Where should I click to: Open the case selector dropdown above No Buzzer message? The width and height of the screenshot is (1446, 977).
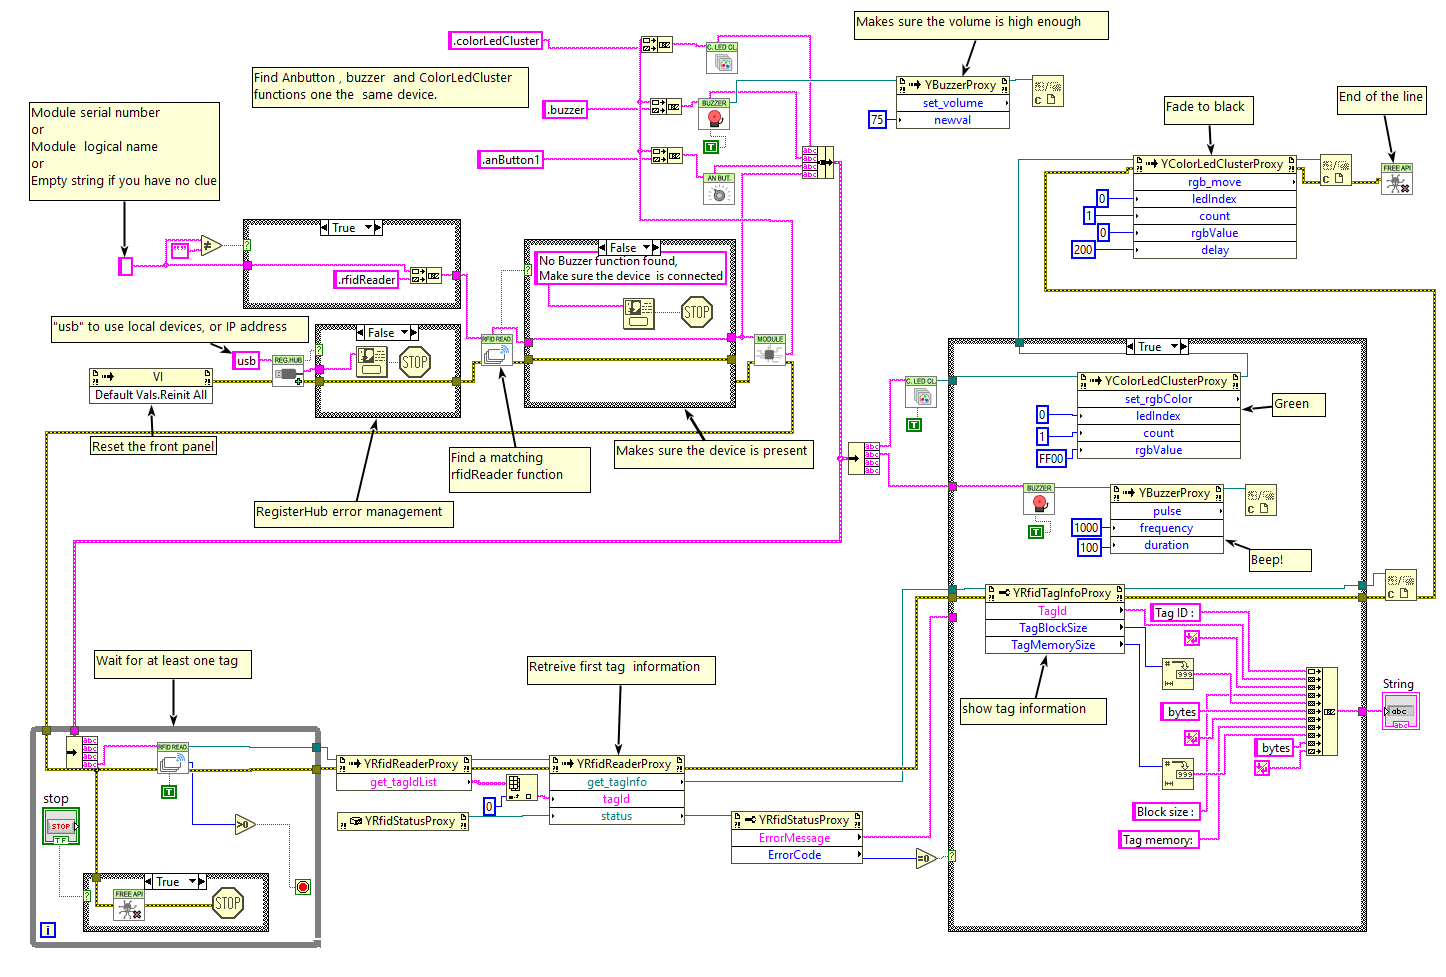pyautogui.click(x=629, y=247)
